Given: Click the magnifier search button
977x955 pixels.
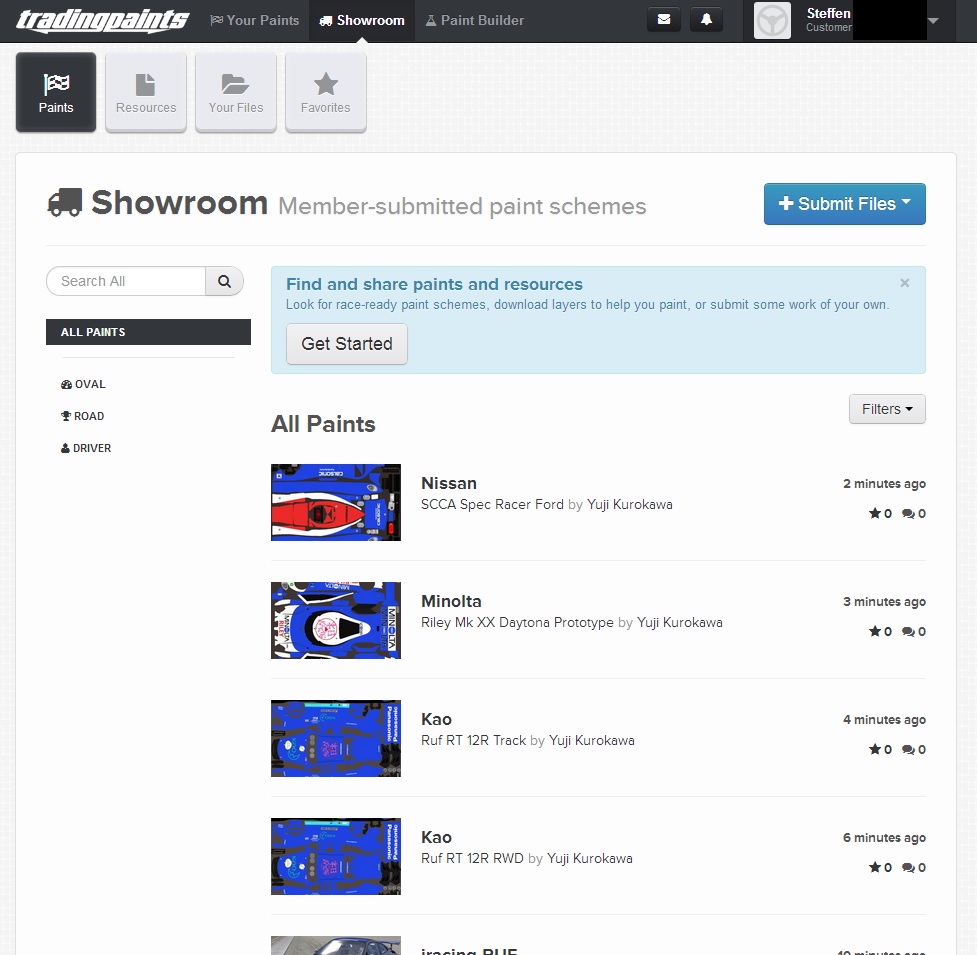Looking at the screenshot, I should pos(224,281).
